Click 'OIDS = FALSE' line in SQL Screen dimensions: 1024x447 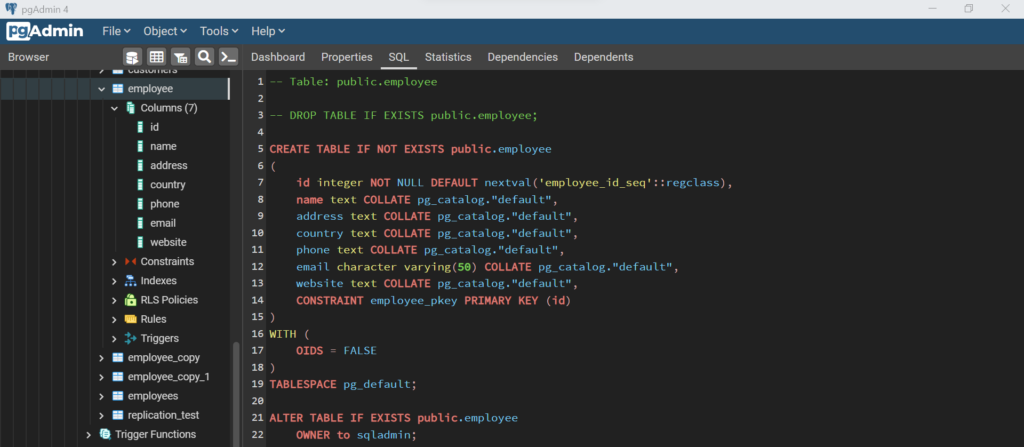pos(336,350)
